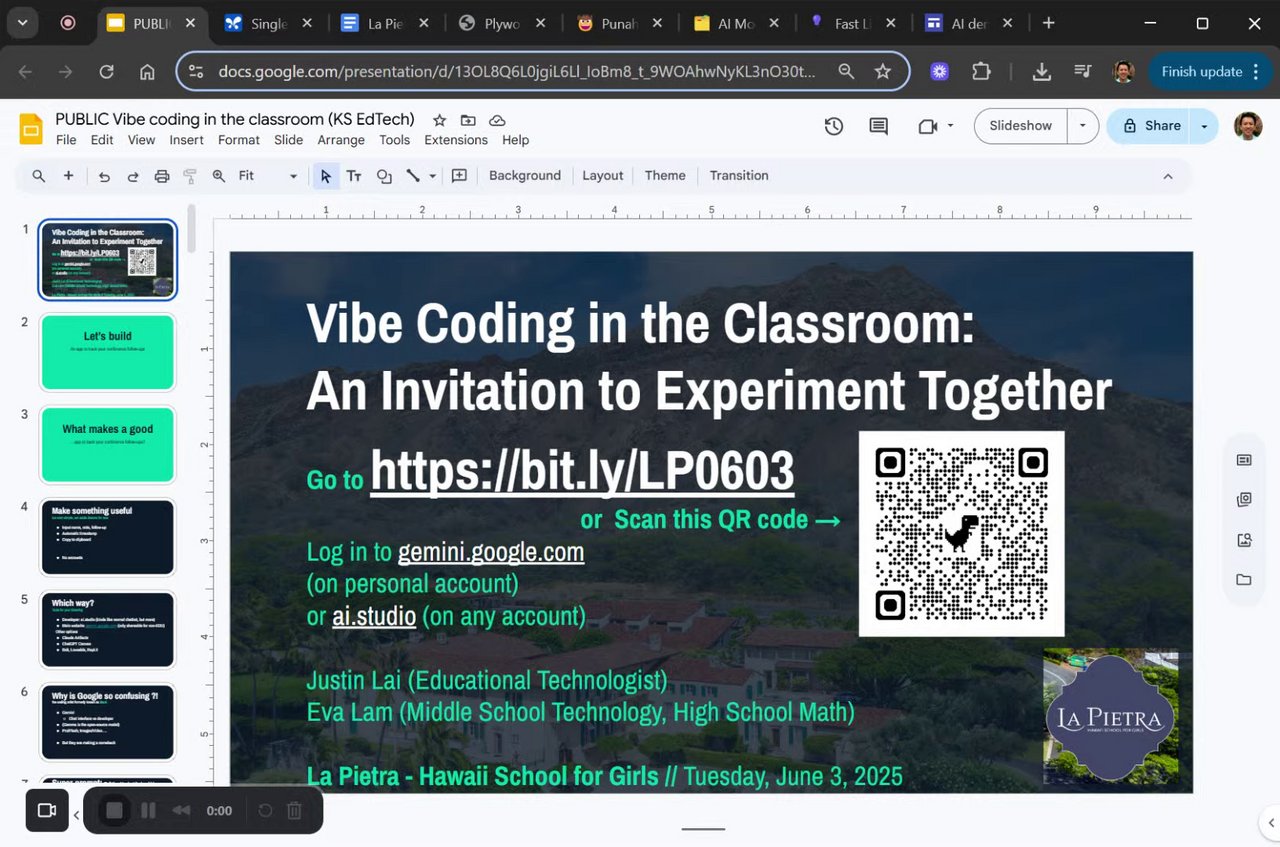1280x847 pixels.
Task: Open browser Downloads icon
Action: (x=1041, y=72)
